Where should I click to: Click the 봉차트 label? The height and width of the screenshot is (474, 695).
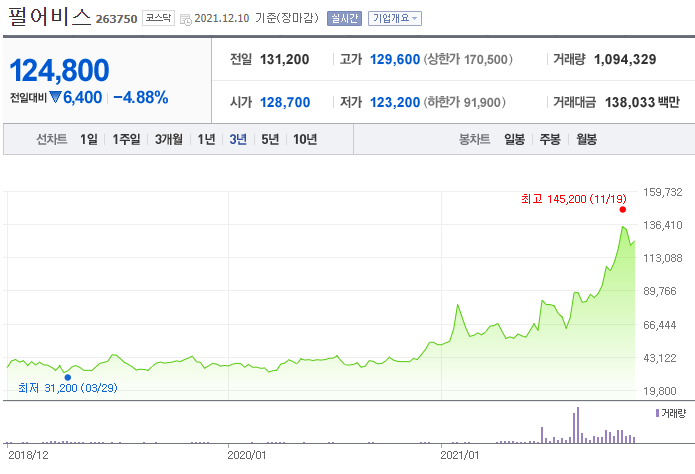pyautogui.click(x=475, y=139)
